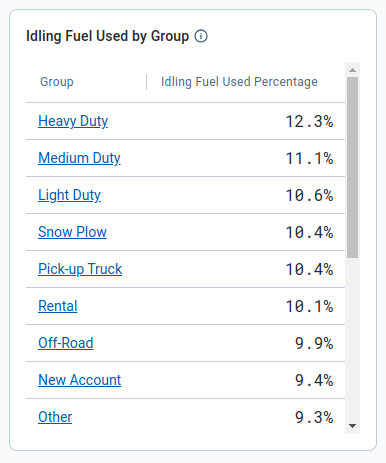Click the scrollbar track below the thumb

pyautogui.click(x=352, y=338)
